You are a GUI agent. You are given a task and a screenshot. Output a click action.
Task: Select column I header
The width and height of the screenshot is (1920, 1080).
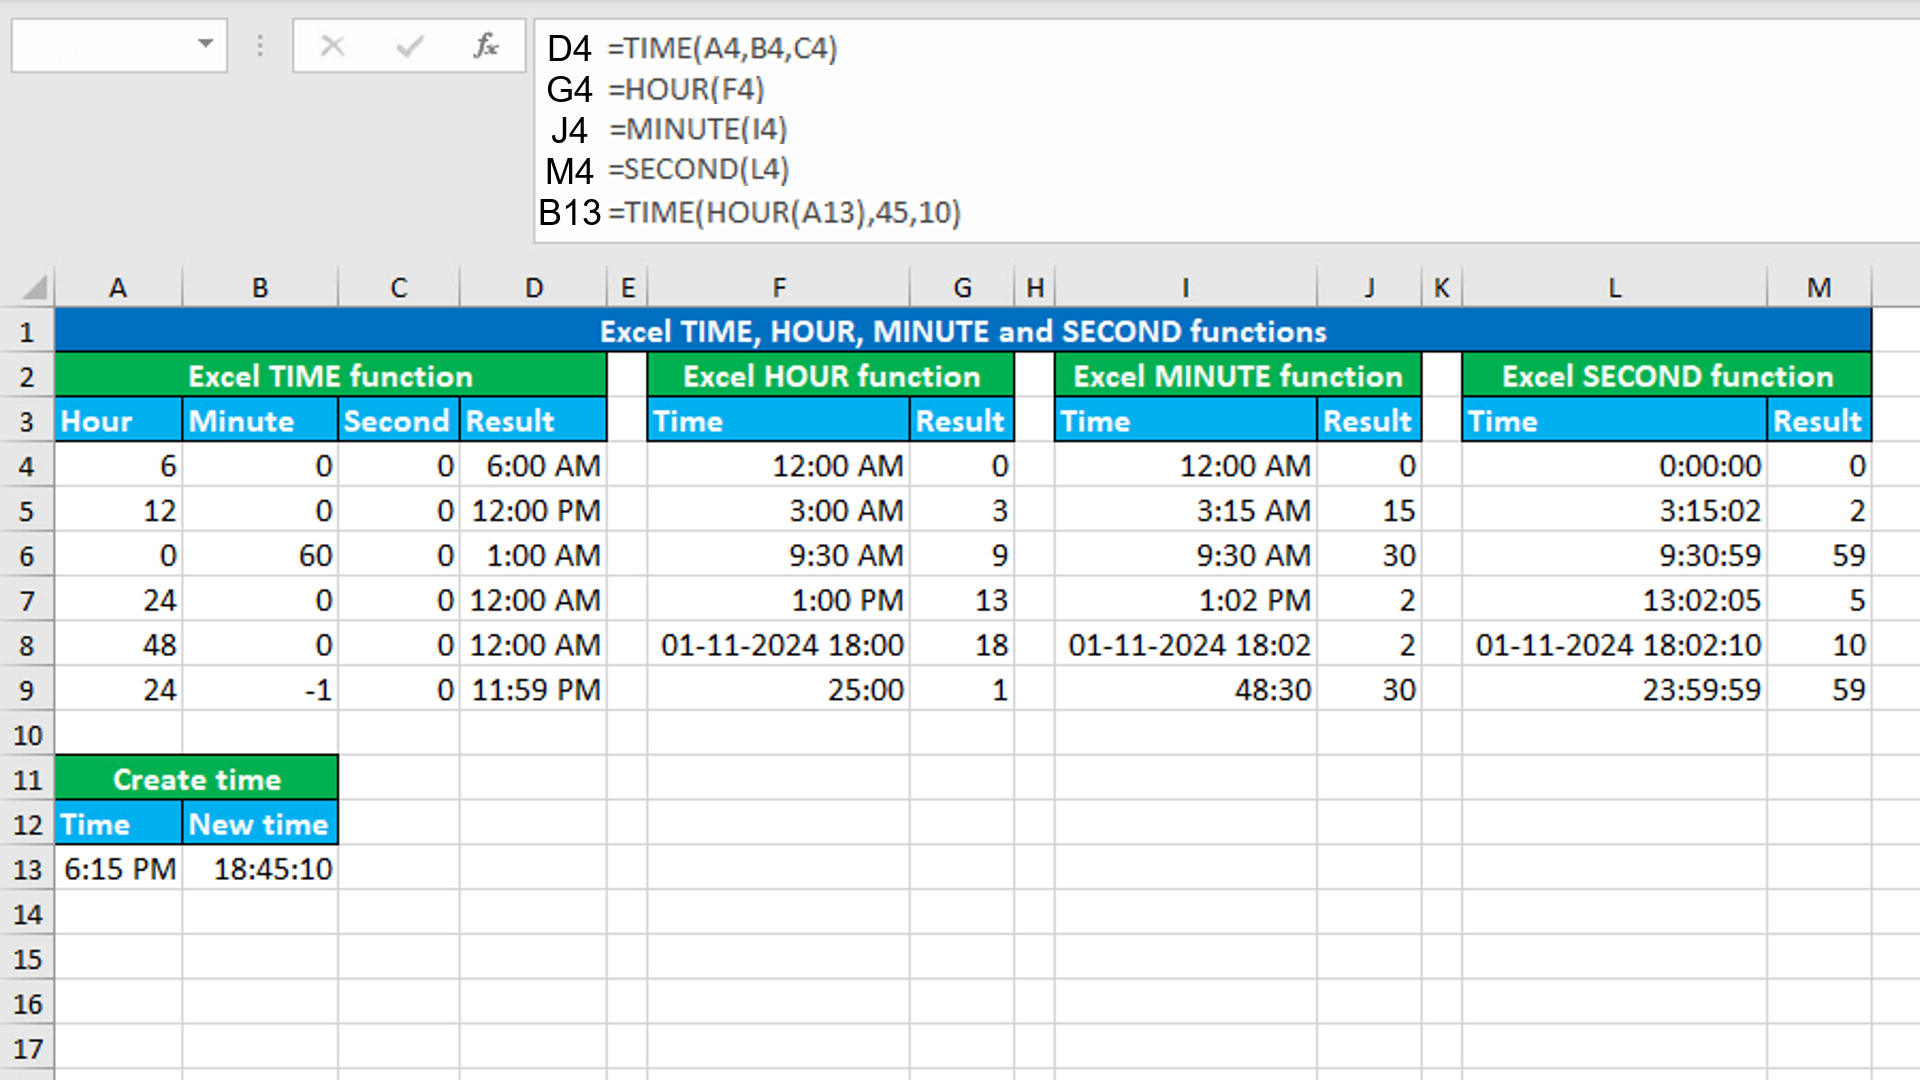click(1185, 288)
